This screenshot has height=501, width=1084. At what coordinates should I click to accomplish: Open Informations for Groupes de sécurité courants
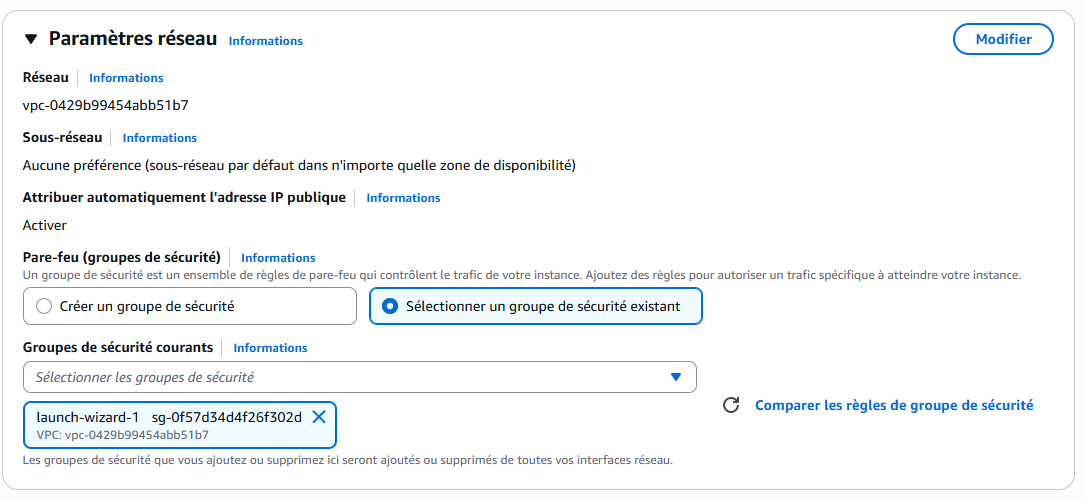270,348
